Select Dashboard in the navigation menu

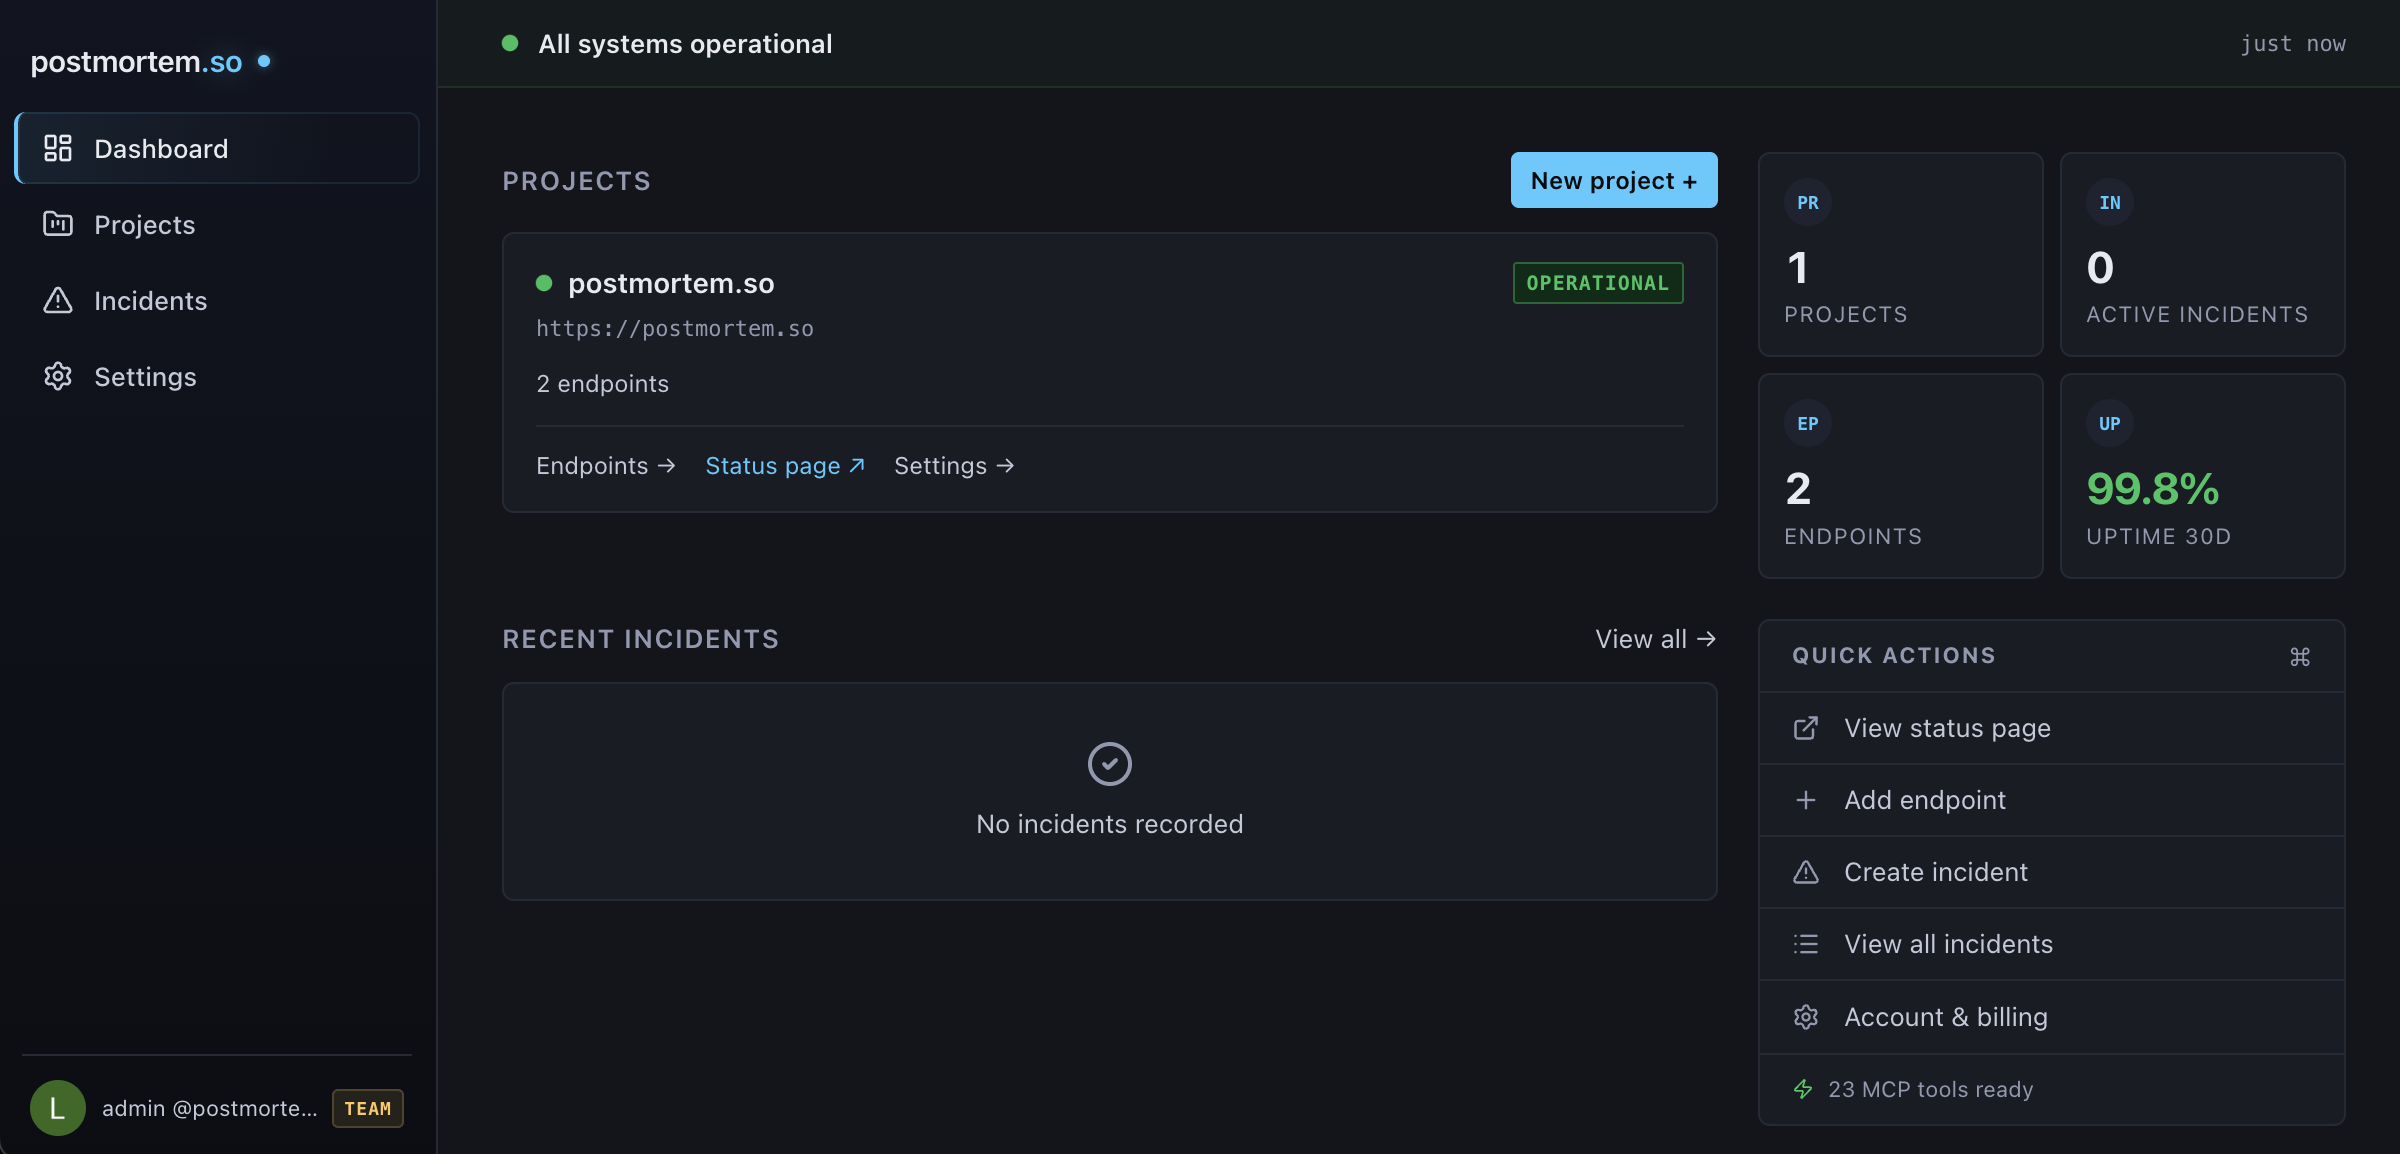[x=161, y=148]
